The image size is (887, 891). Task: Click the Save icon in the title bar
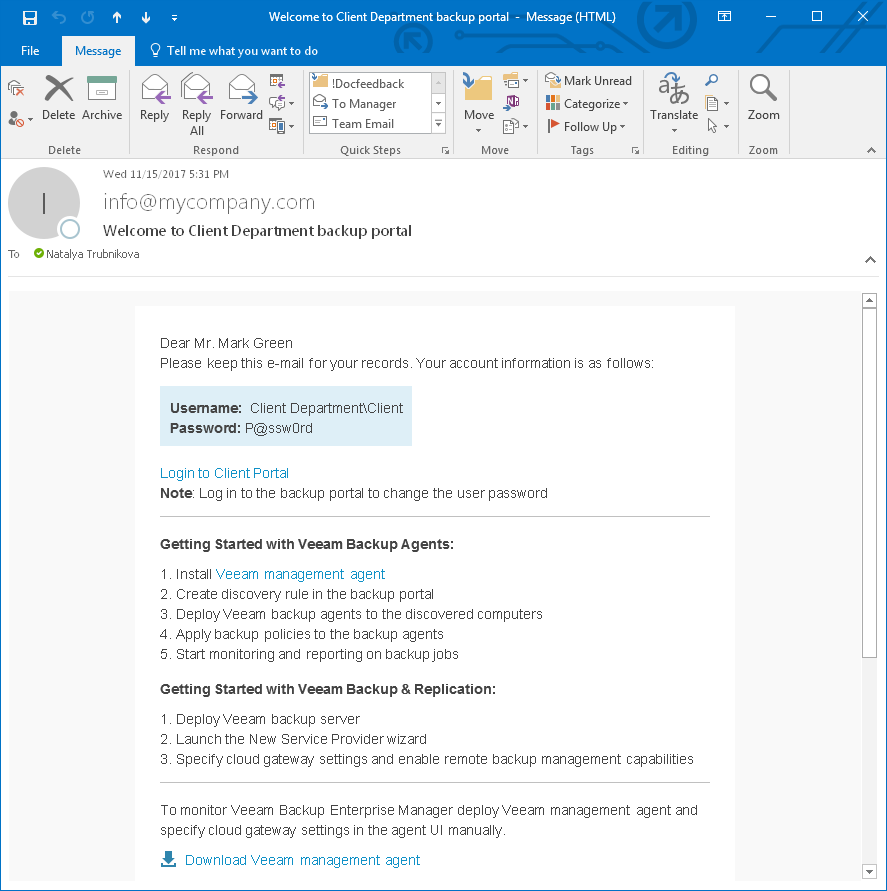click(30, 17)
